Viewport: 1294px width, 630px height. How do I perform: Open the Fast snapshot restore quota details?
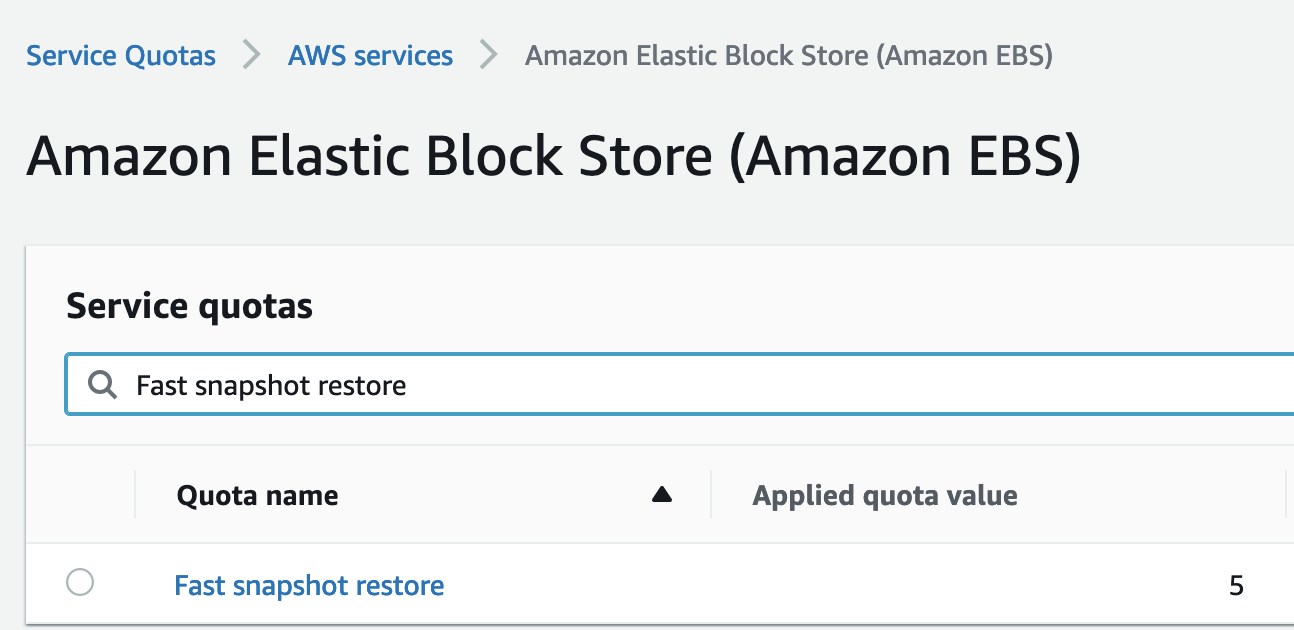(x=309, y=585)
